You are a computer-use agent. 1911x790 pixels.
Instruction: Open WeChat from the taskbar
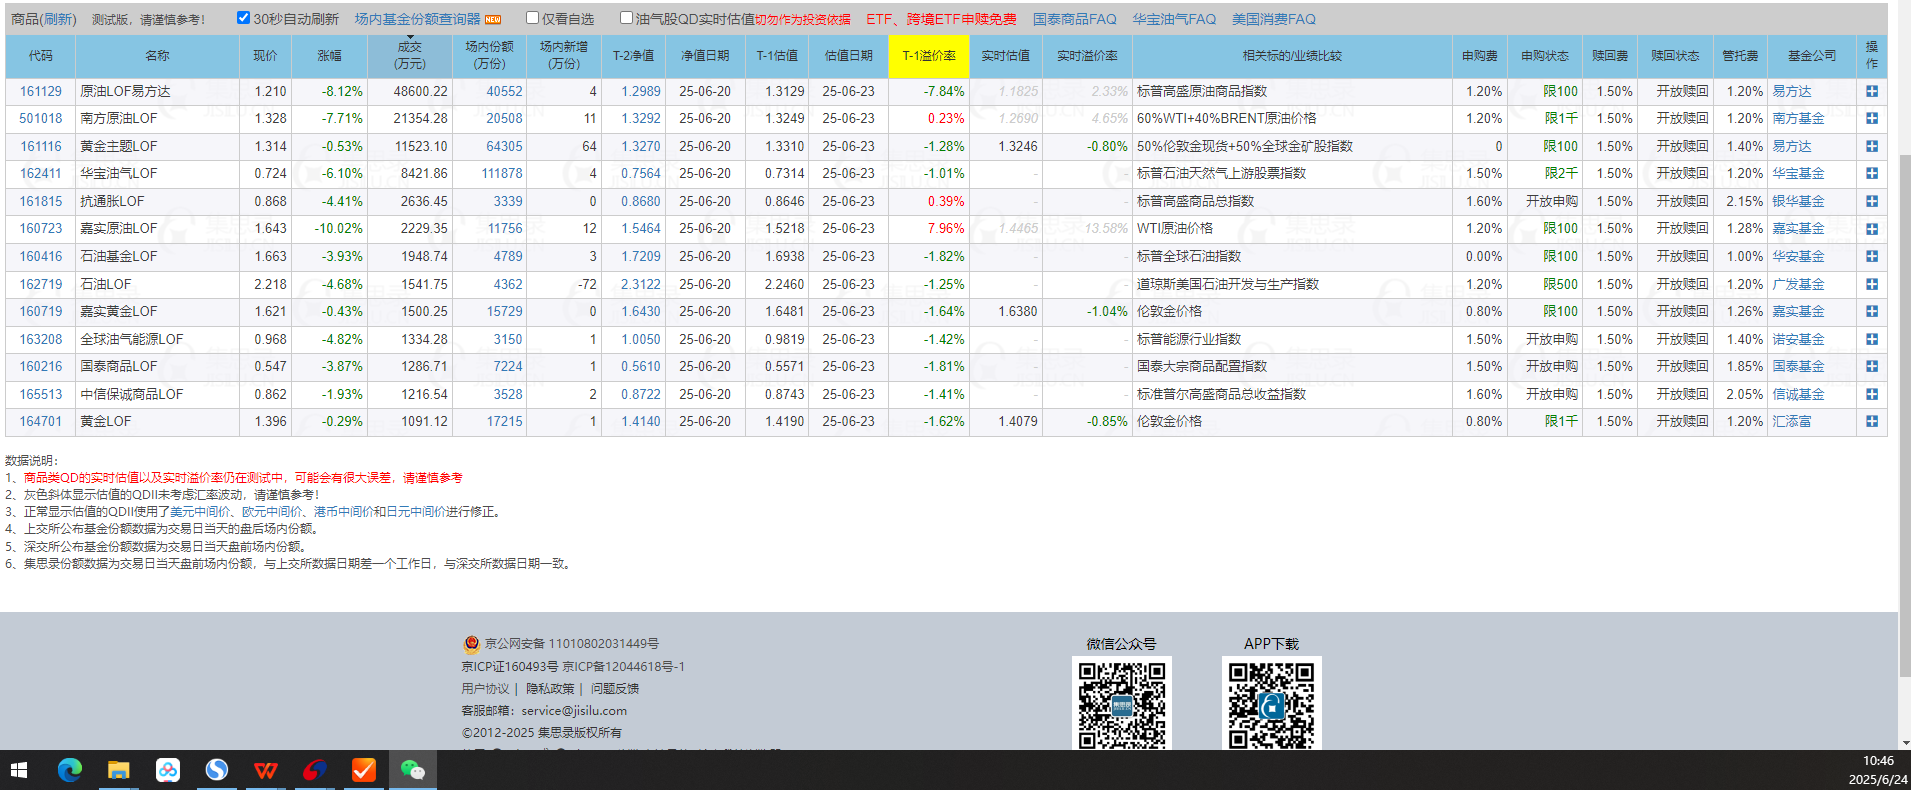point(412,770)
